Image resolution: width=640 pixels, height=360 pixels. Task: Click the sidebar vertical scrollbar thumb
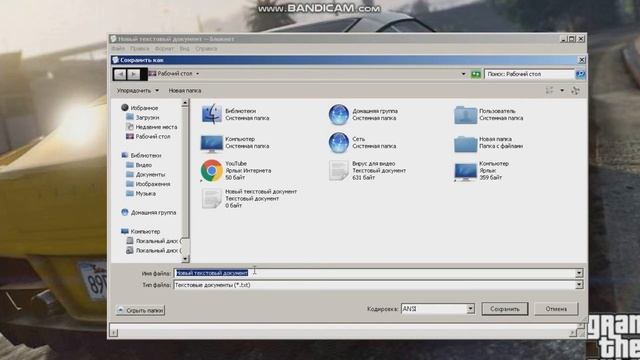[185, 172]
